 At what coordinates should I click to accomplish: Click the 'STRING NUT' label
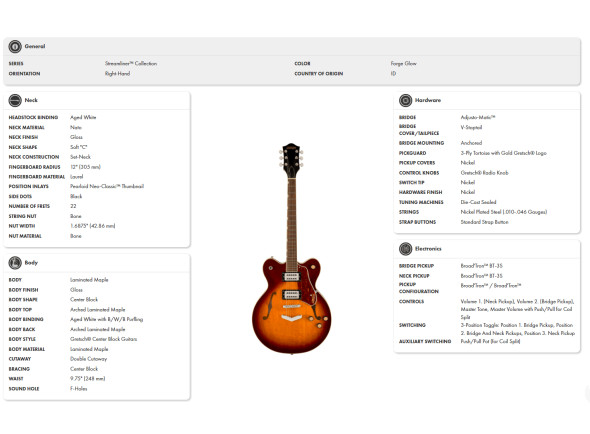click(x=23, y=216)
